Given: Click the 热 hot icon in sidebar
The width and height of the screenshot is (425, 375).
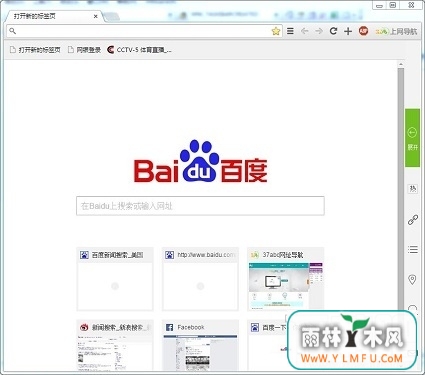Looking at the screenshot, I should (413, 189).
